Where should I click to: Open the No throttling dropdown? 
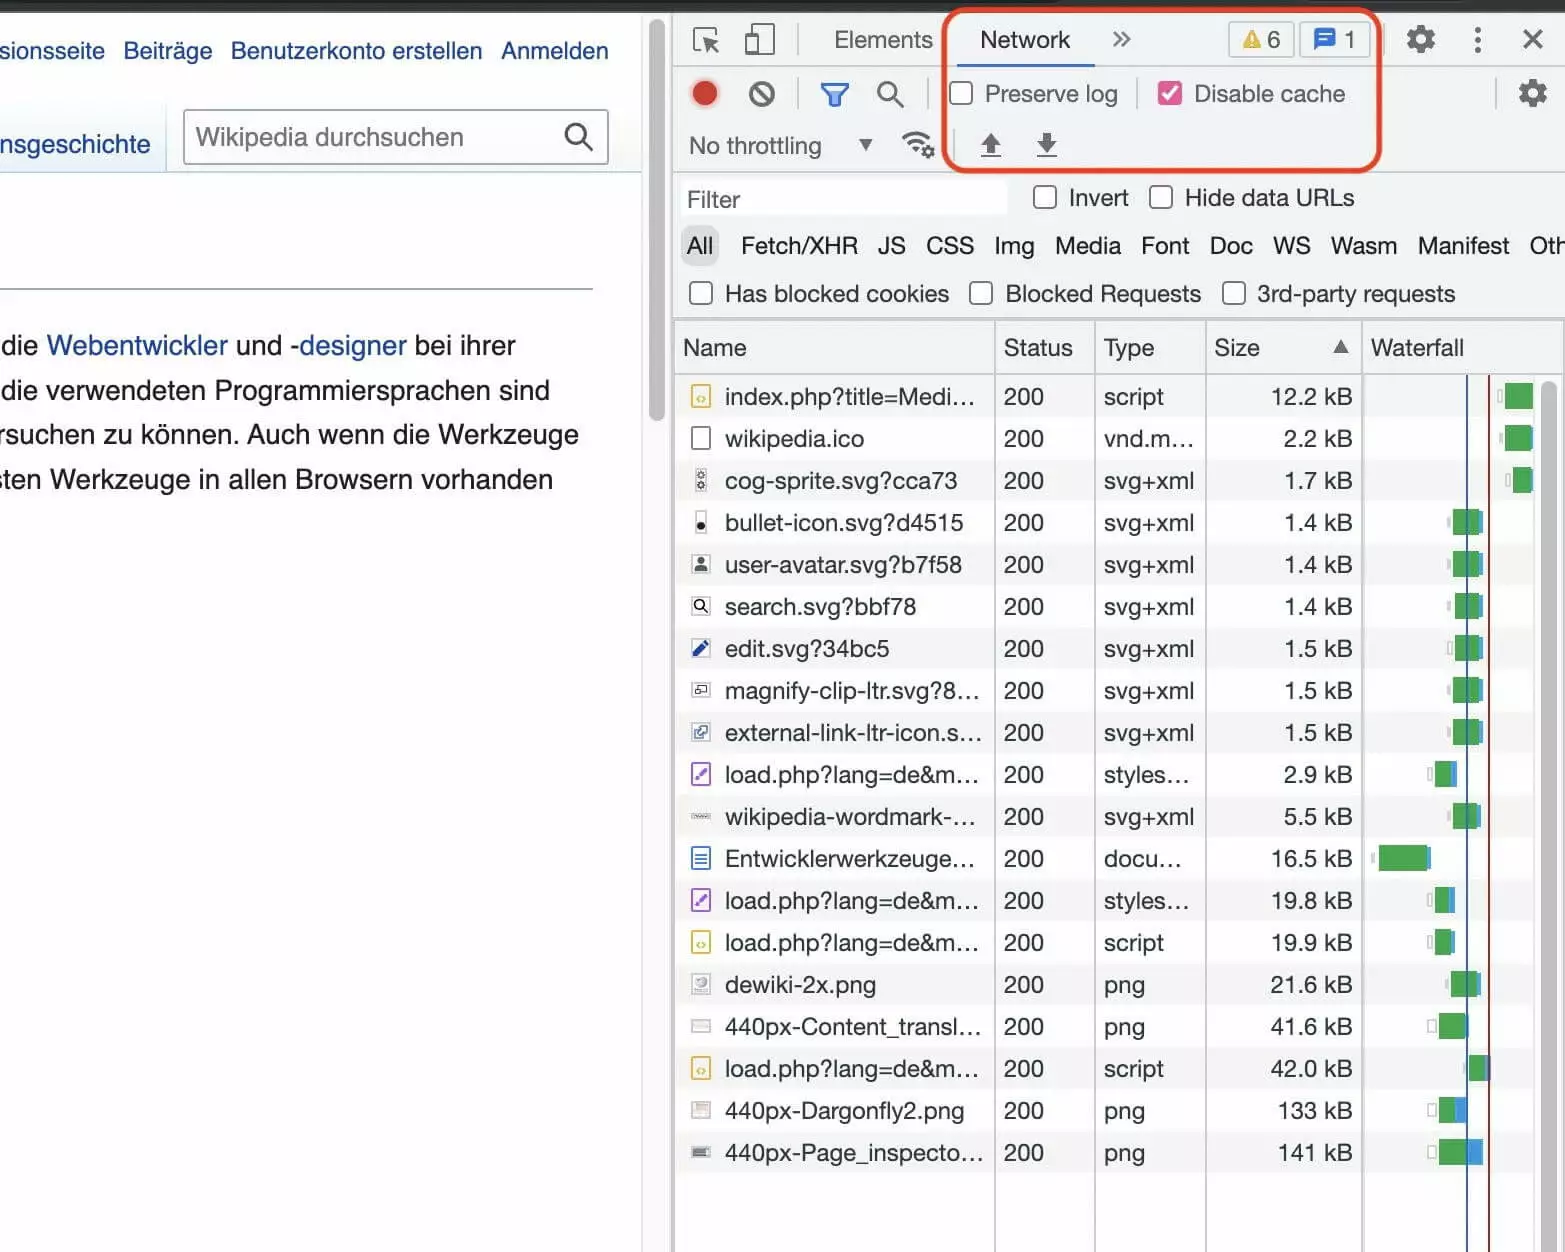point(781,146)
